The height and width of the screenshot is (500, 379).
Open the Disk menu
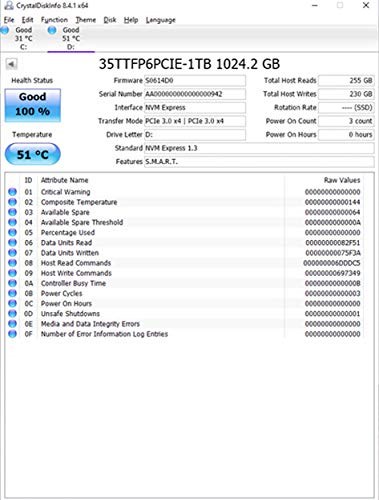(x=110, y=20)
